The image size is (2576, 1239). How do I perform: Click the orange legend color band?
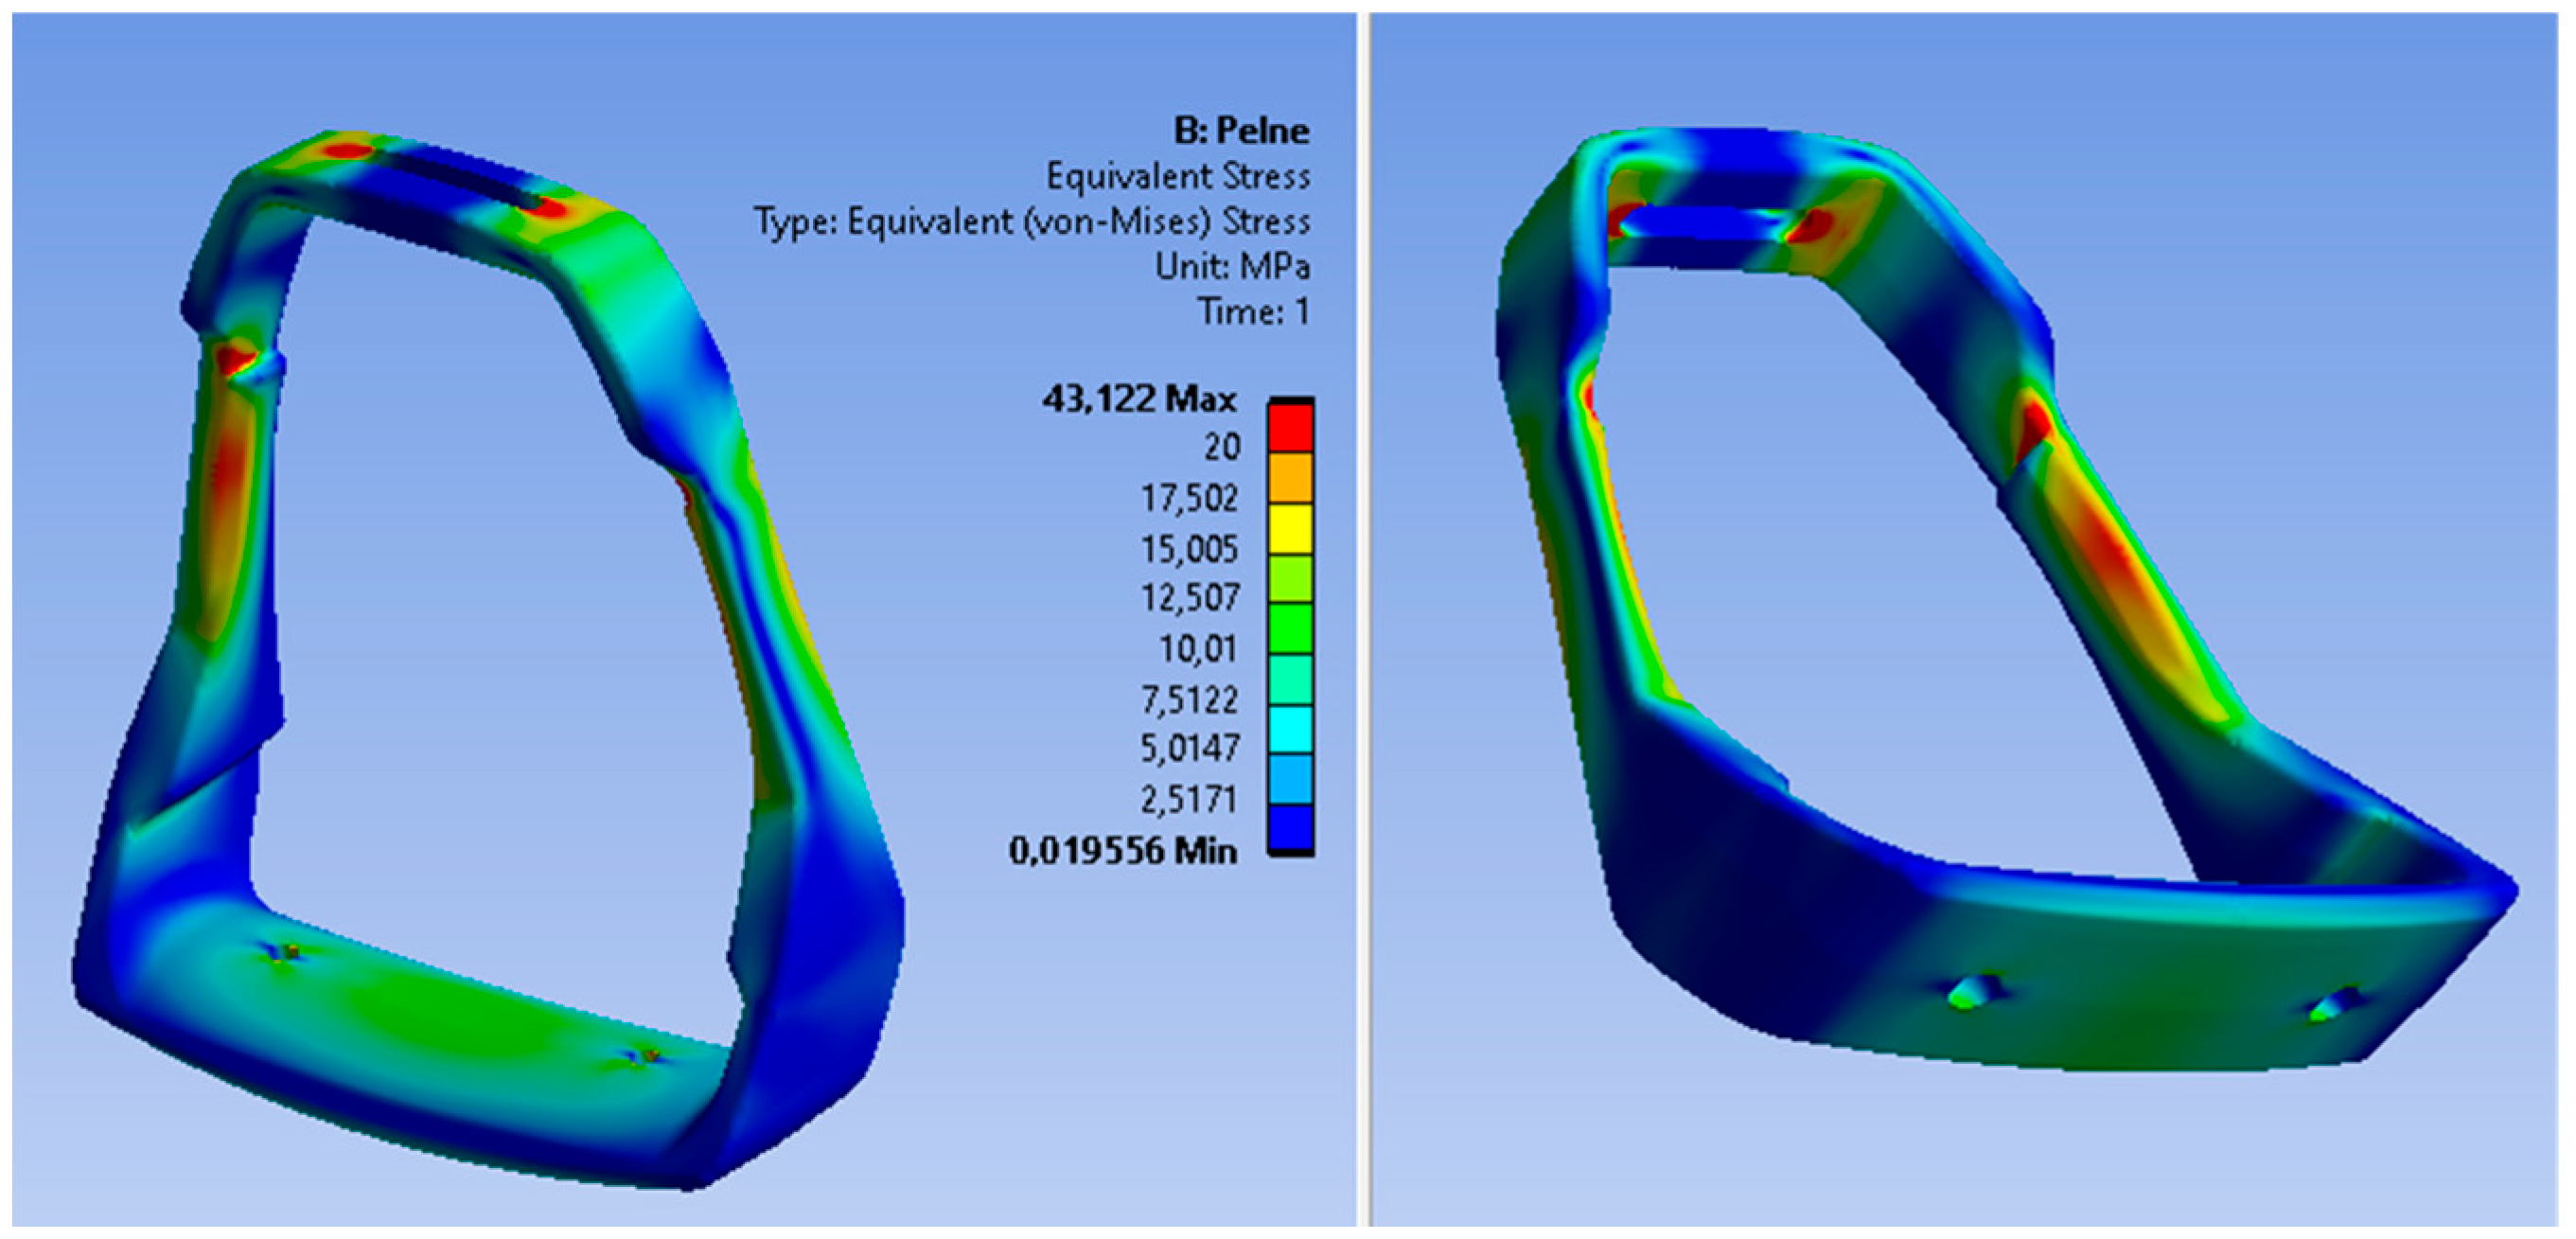coord(1290,478)
